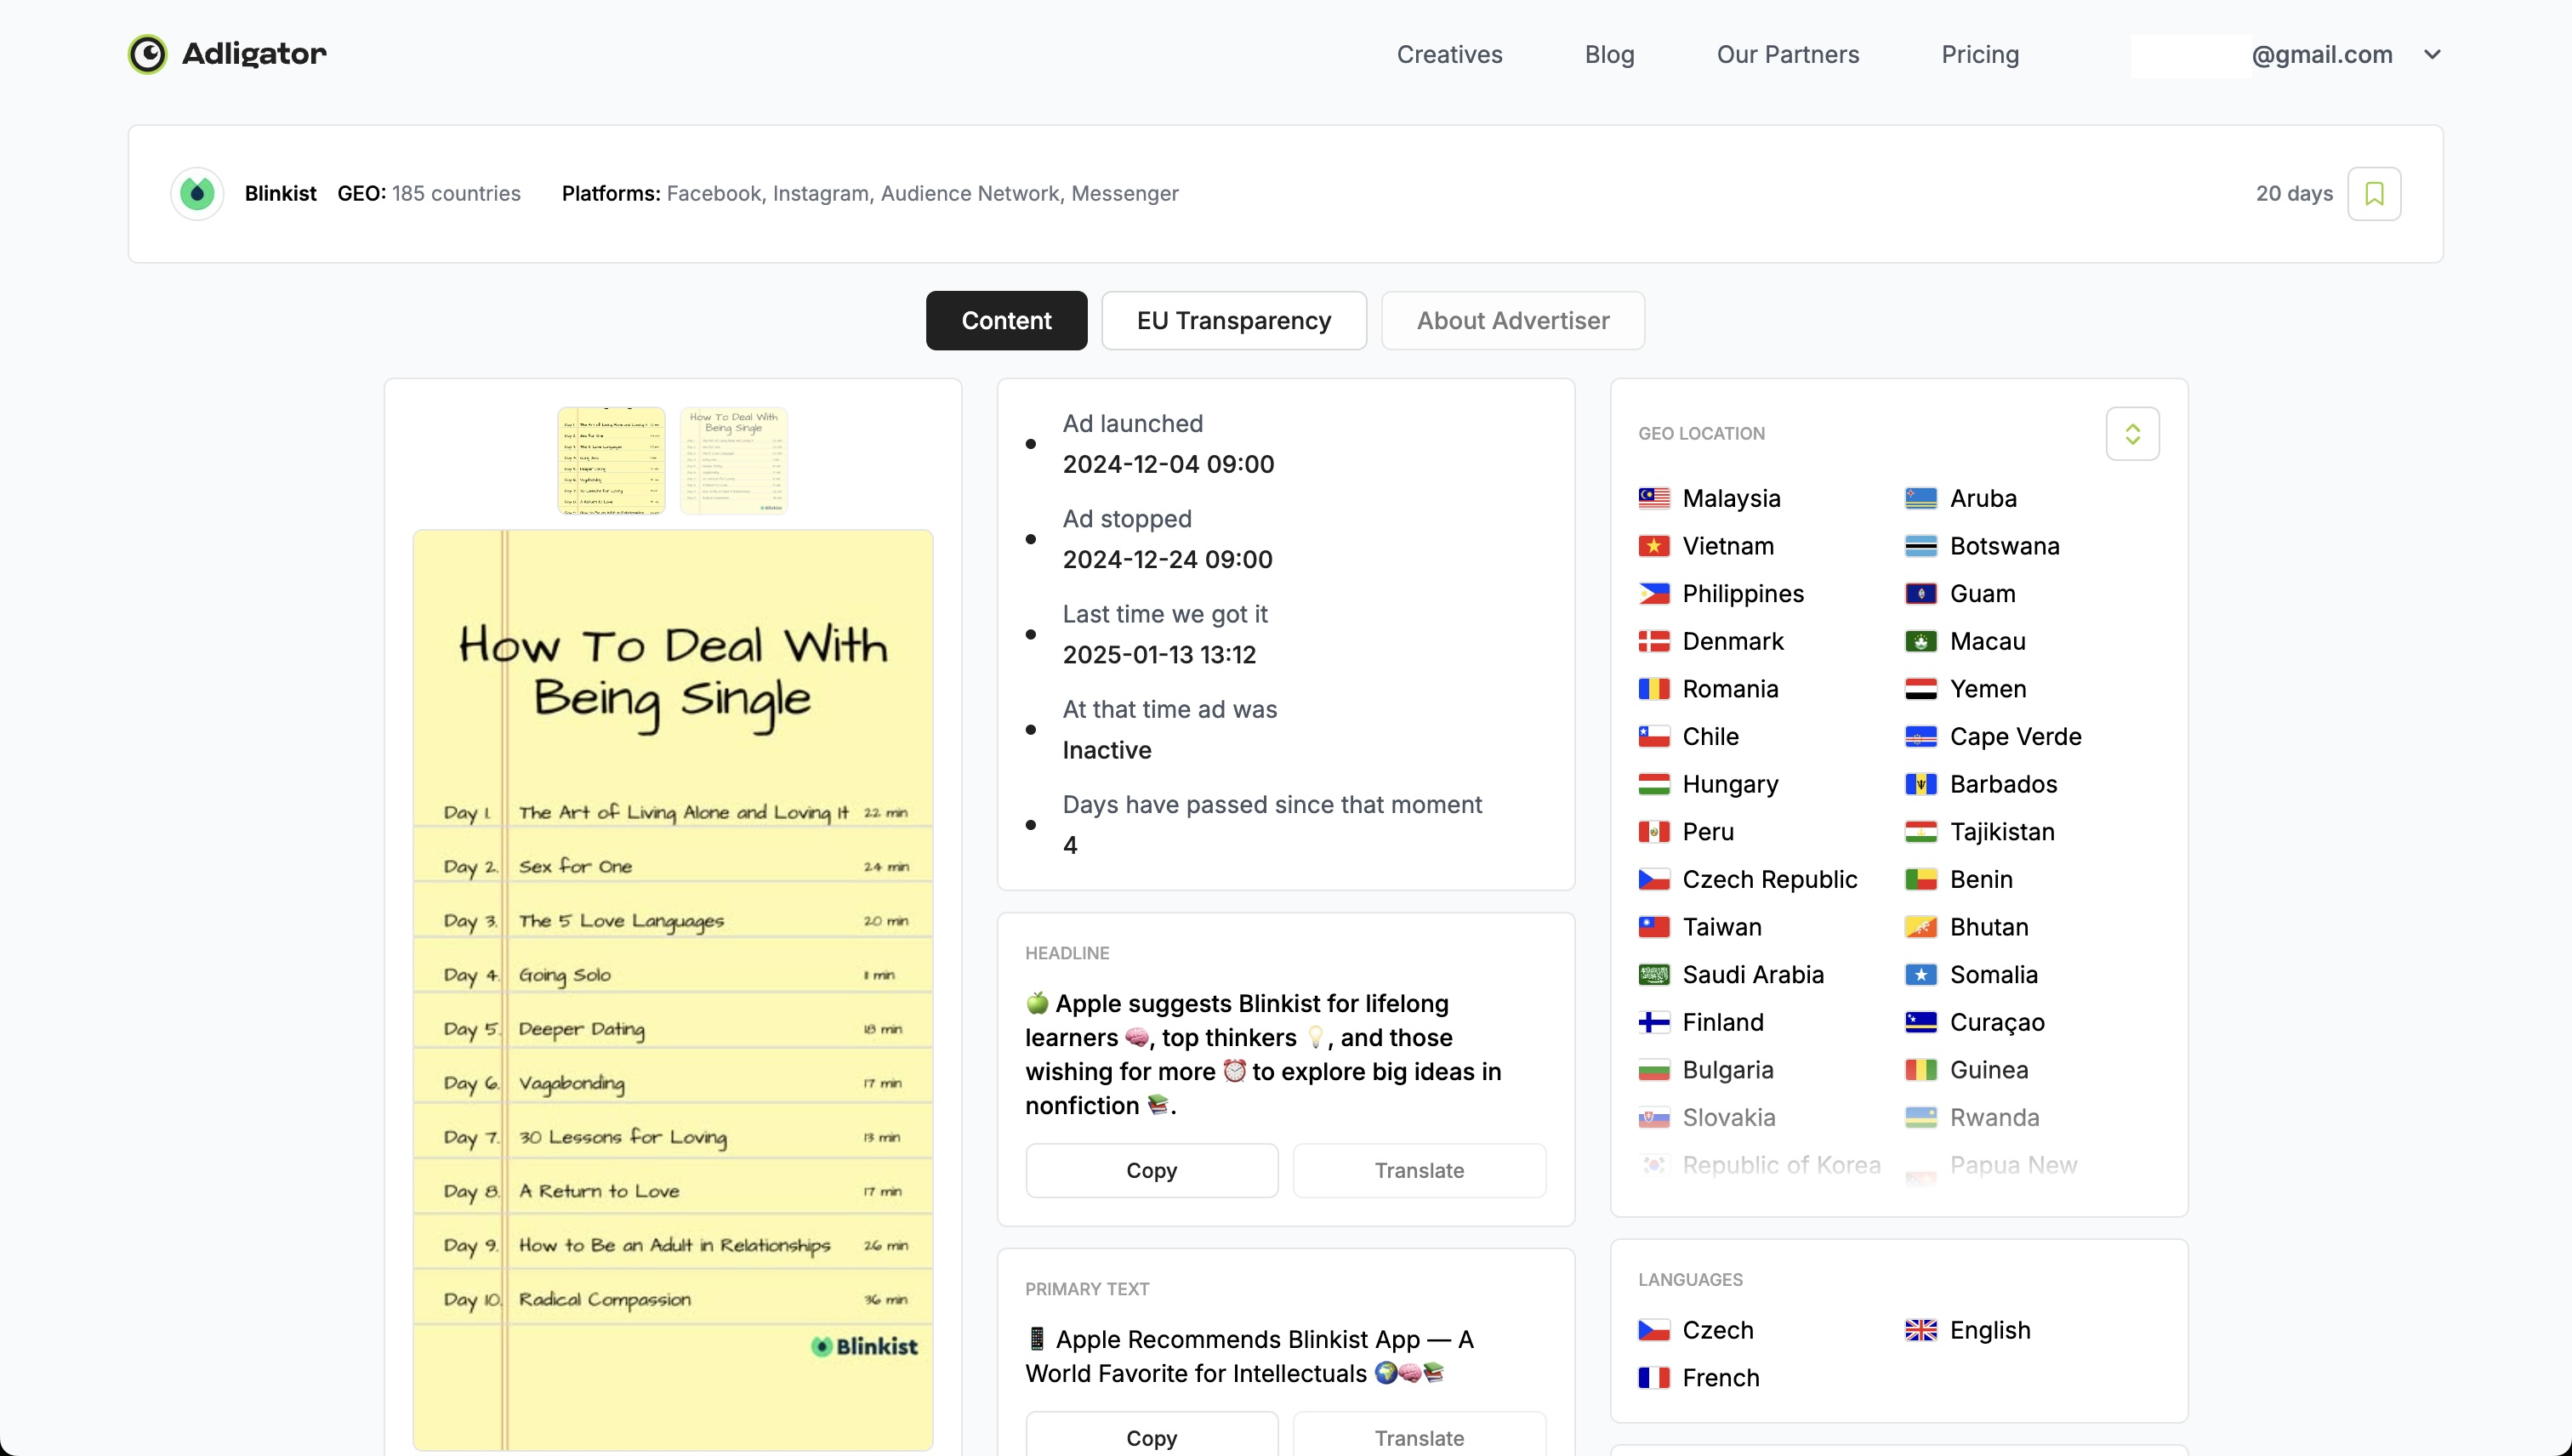Click the English language flag icon

[1921, 1330]
